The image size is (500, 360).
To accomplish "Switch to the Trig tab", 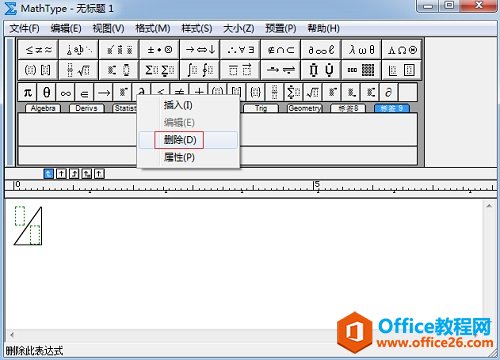I will (261, 108).
